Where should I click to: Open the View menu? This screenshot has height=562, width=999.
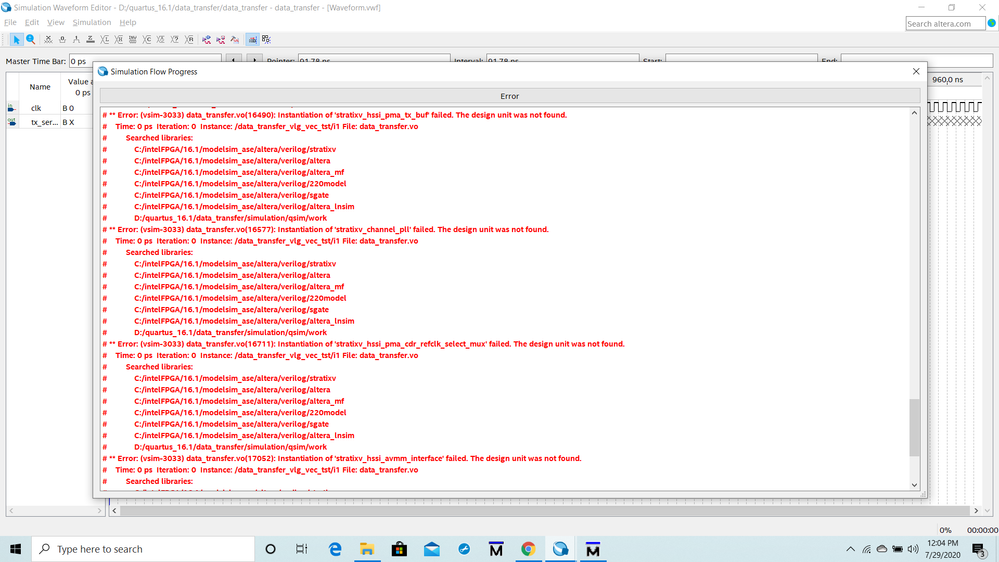pos(55,22)
